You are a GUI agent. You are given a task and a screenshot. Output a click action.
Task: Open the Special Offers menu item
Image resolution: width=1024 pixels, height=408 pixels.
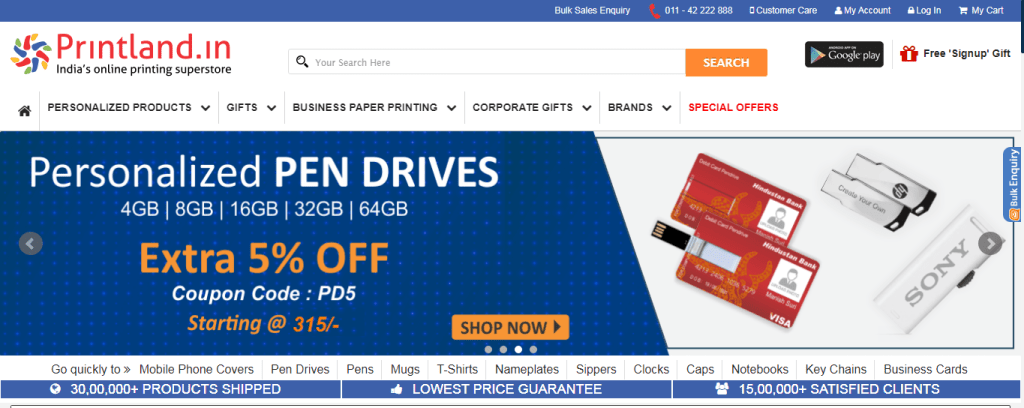(733, 108)
